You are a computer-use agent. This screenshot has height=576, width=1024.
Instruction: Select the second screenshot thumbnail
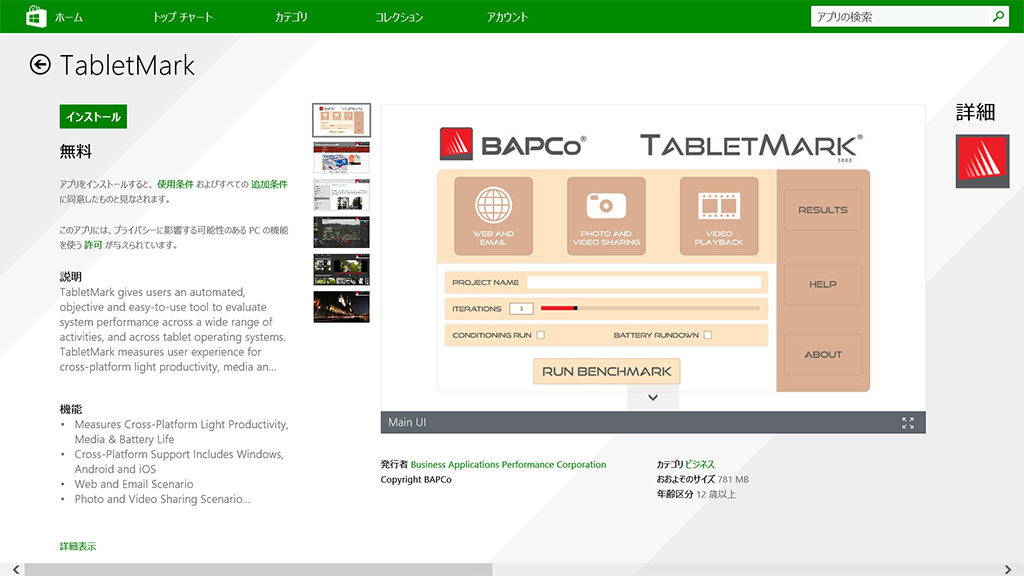pyautogui.click(x=342, y=157)
